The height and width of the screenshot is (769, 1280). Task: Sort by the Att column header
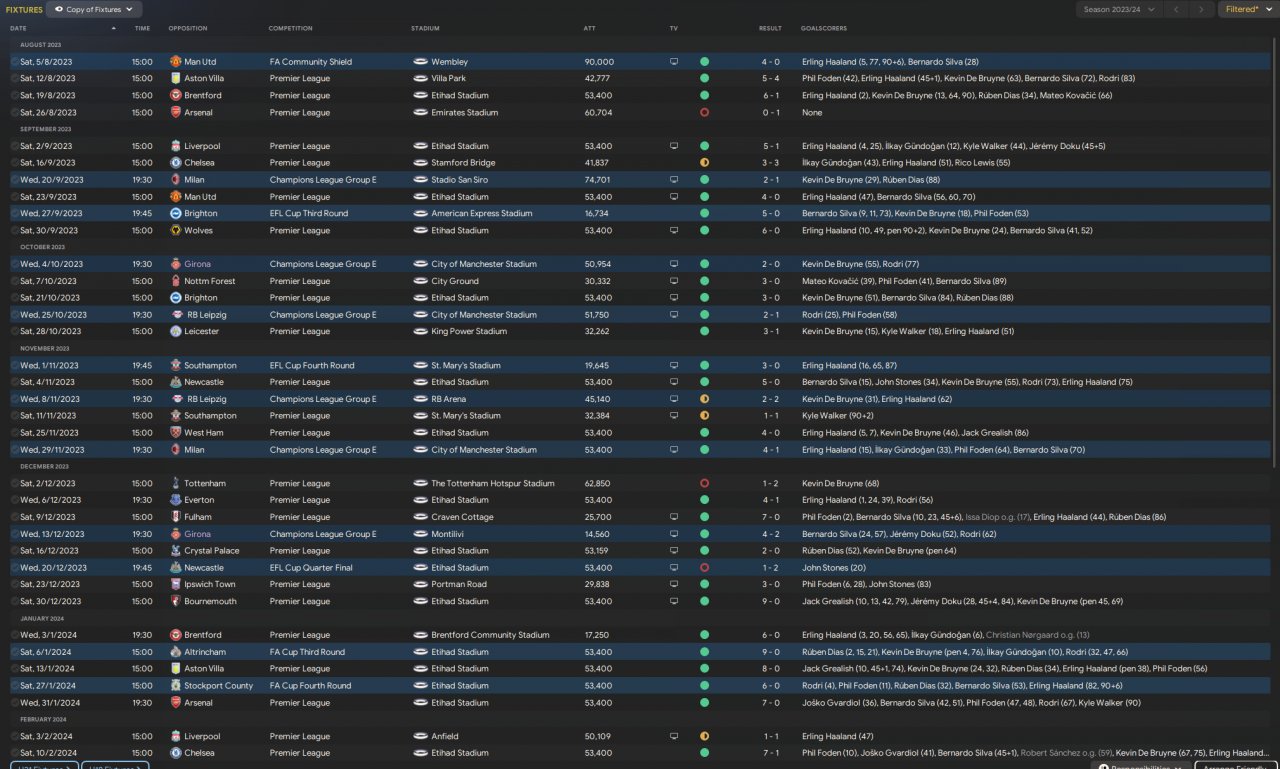[590, 28]
